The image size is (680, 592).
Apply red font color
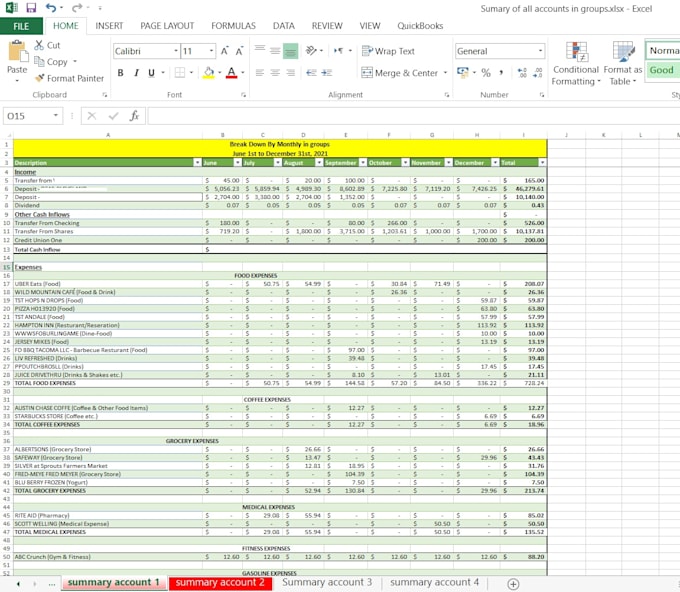click(x=232, y=72)
